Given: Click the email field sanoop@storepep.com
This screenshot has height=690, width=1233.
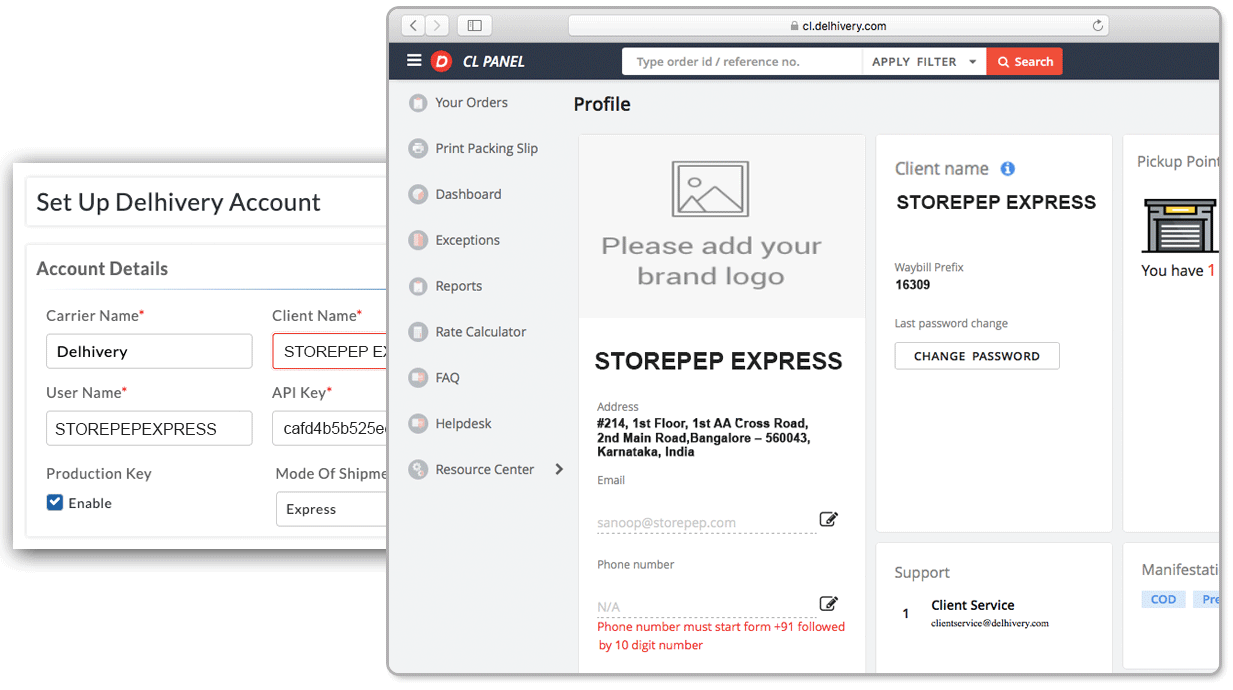Looking at the screenshot, I should [x=706, y=522].
